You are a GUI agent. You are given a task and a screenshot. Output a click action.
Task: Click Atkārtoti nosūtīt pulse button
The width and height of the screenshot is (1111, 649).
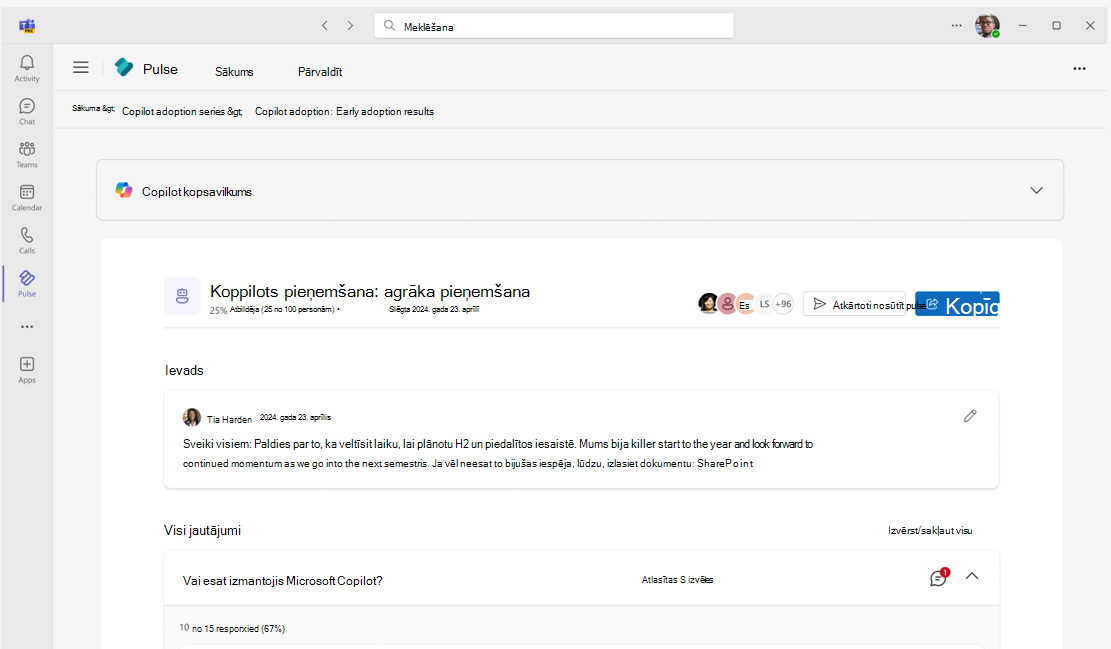click(855, 304)
